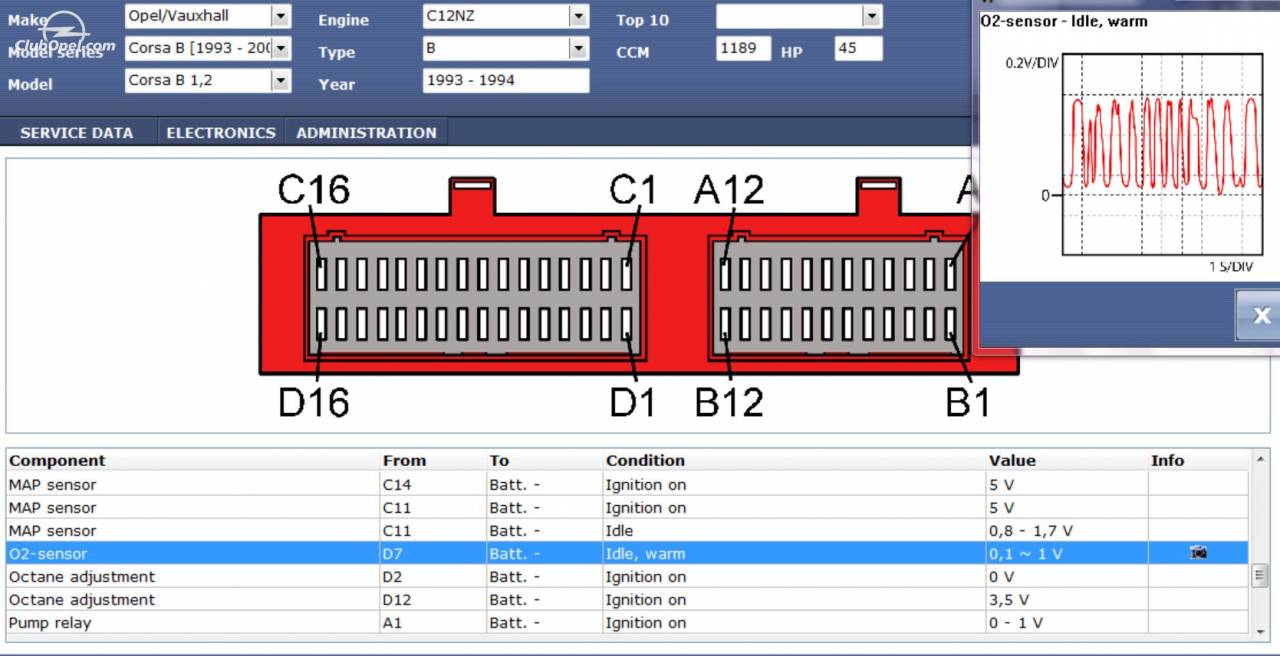Sort by the Condition column header
Image resolution: width=1280 pixels, height=656 pixels.
pos(645,460)
